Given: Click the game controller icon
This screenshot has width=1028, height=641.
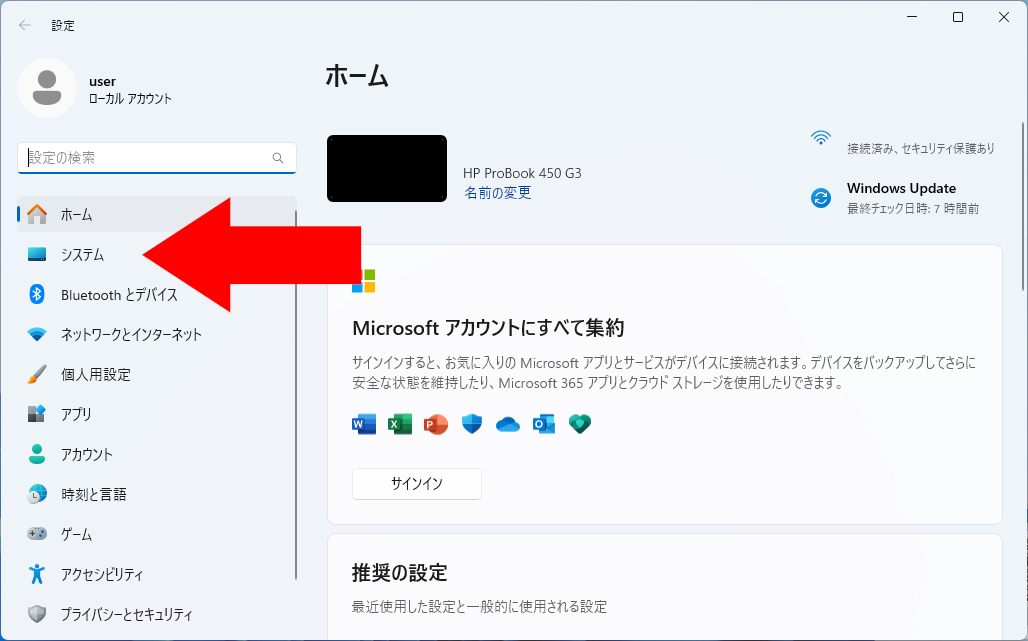Looking at the screenshot, I should 37,534.
